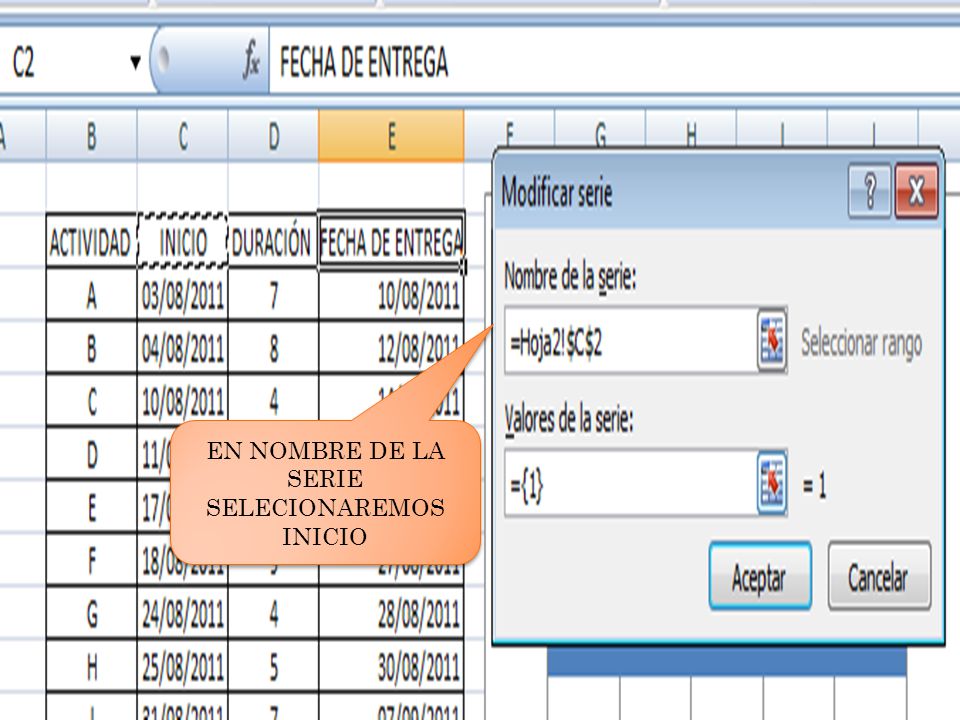
Task: Confirm with the Aceptar button
Action: point(760,576)
